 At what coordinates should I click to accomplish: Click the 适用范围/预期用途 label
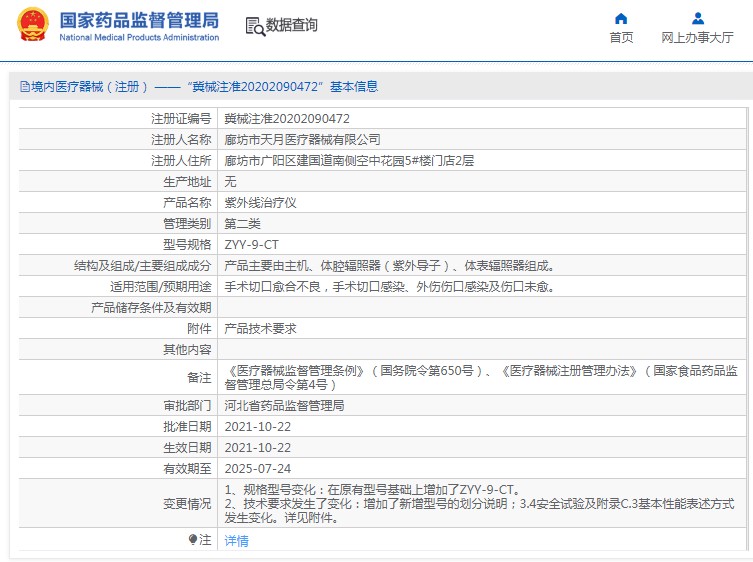click(x=160, y=287)
